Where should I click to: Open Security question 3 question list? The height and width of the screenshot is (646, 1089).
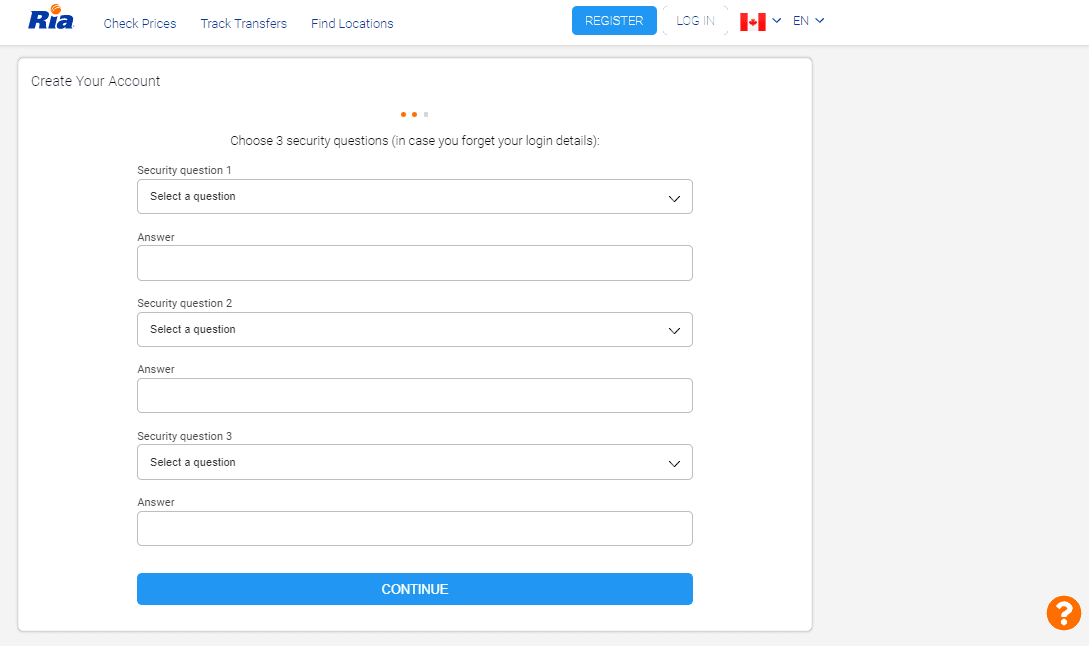click(414, 462)
